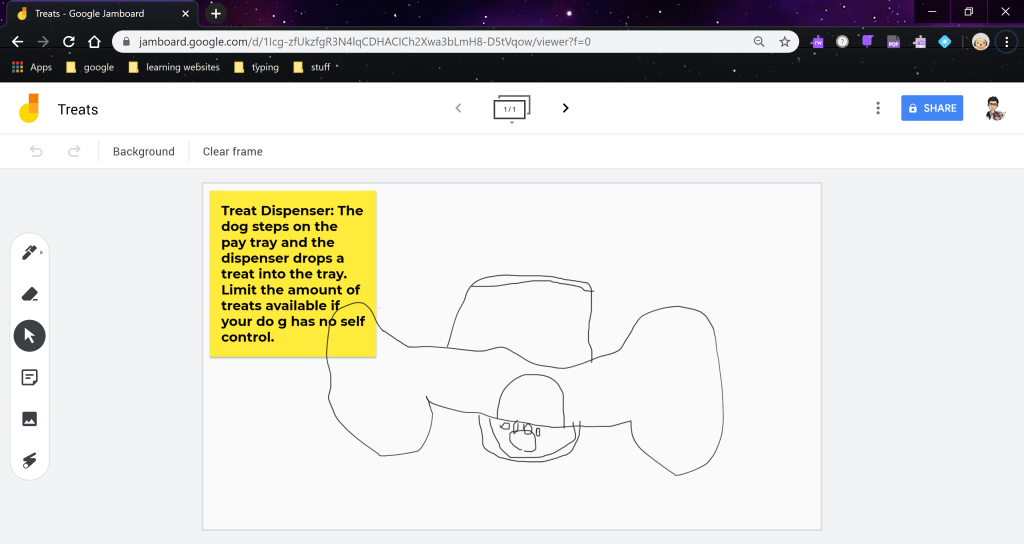
Task: Click the blue SHARE button
Action: [932, 108]
